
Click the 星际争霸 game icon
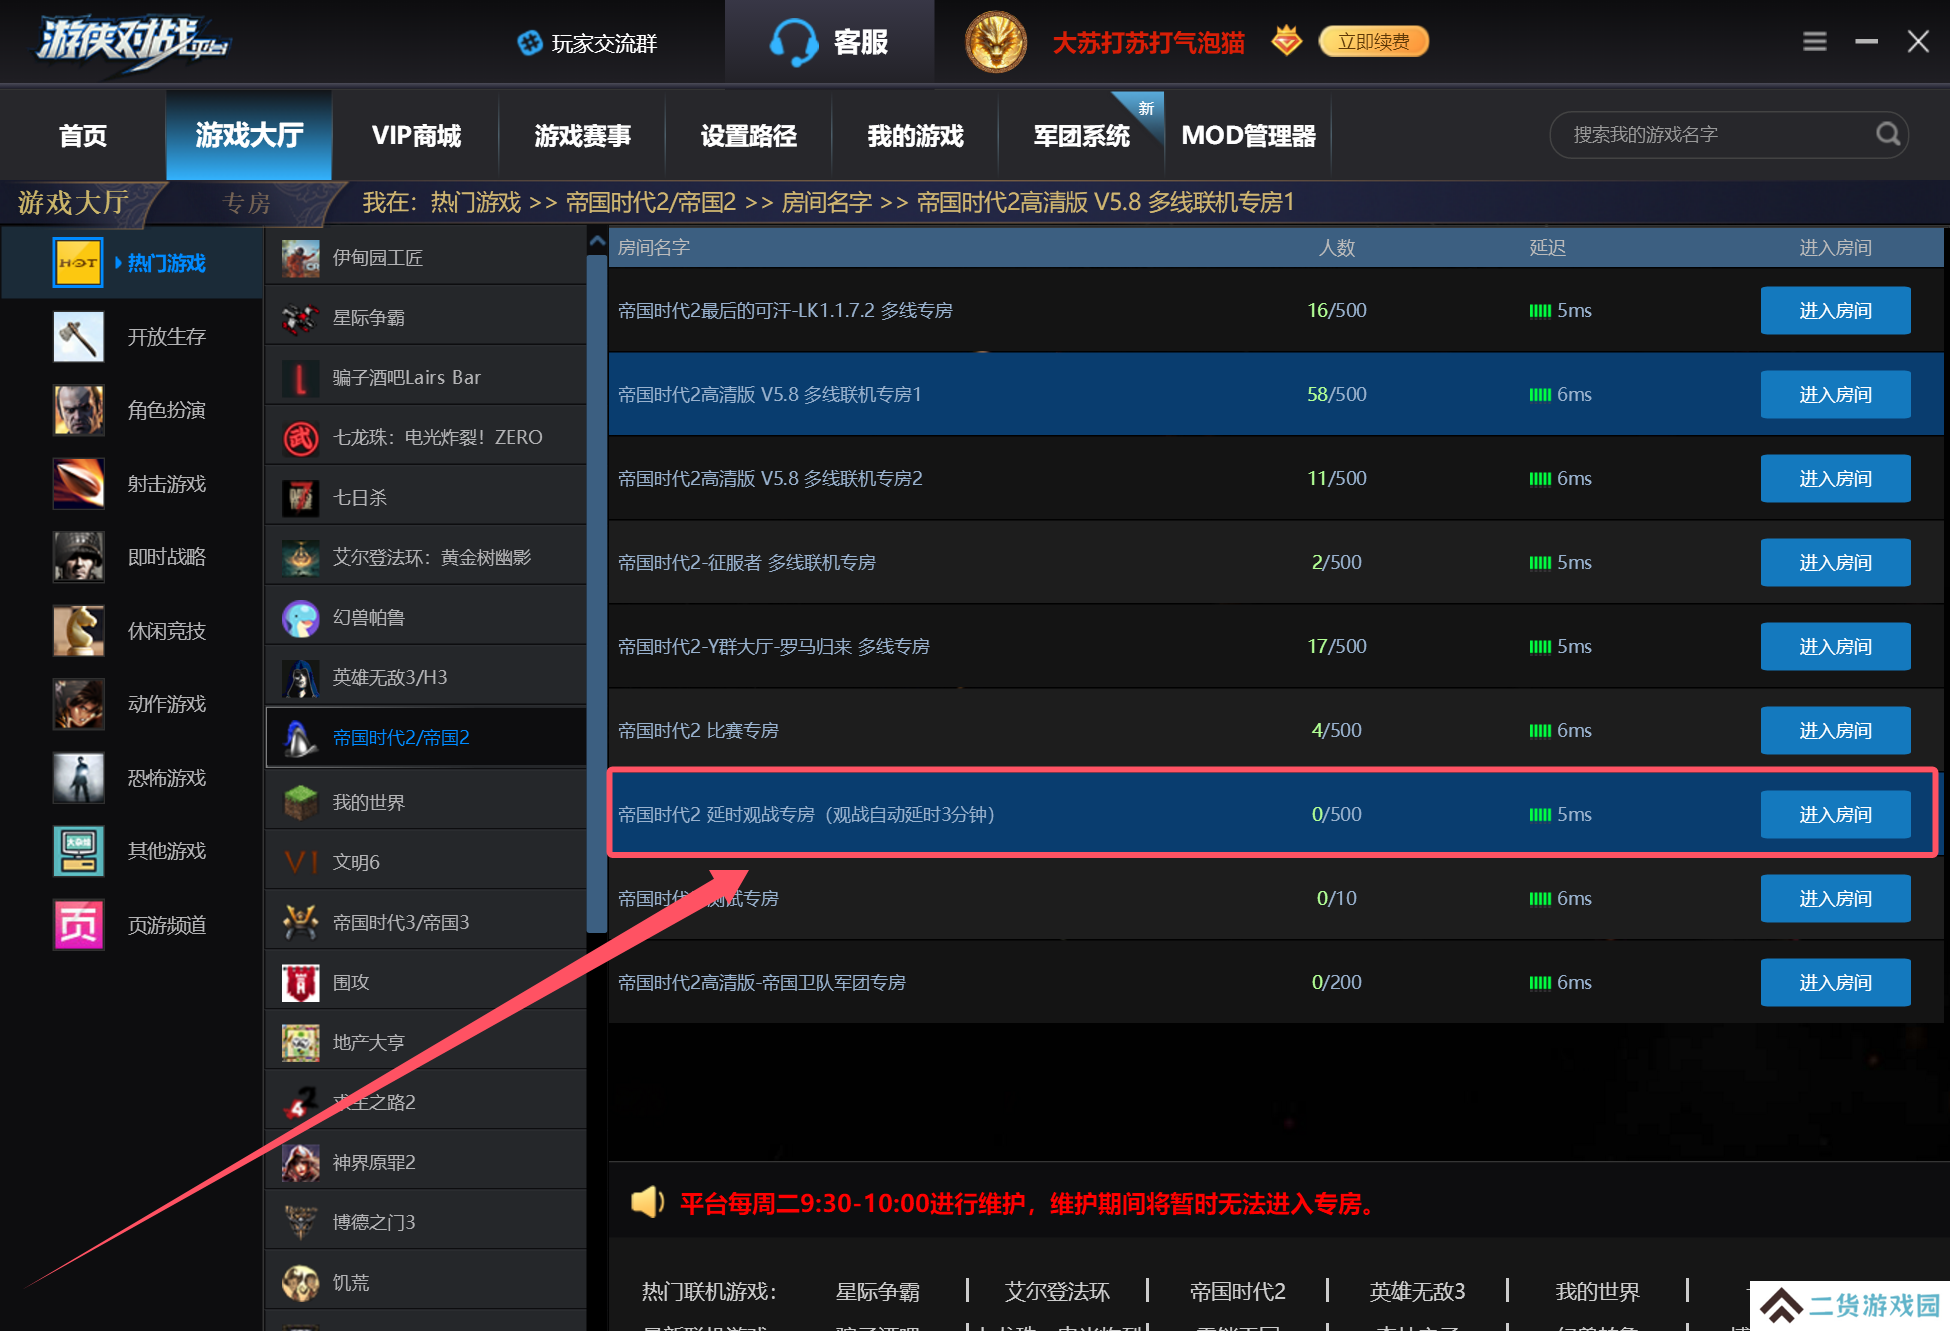(300, 318)
